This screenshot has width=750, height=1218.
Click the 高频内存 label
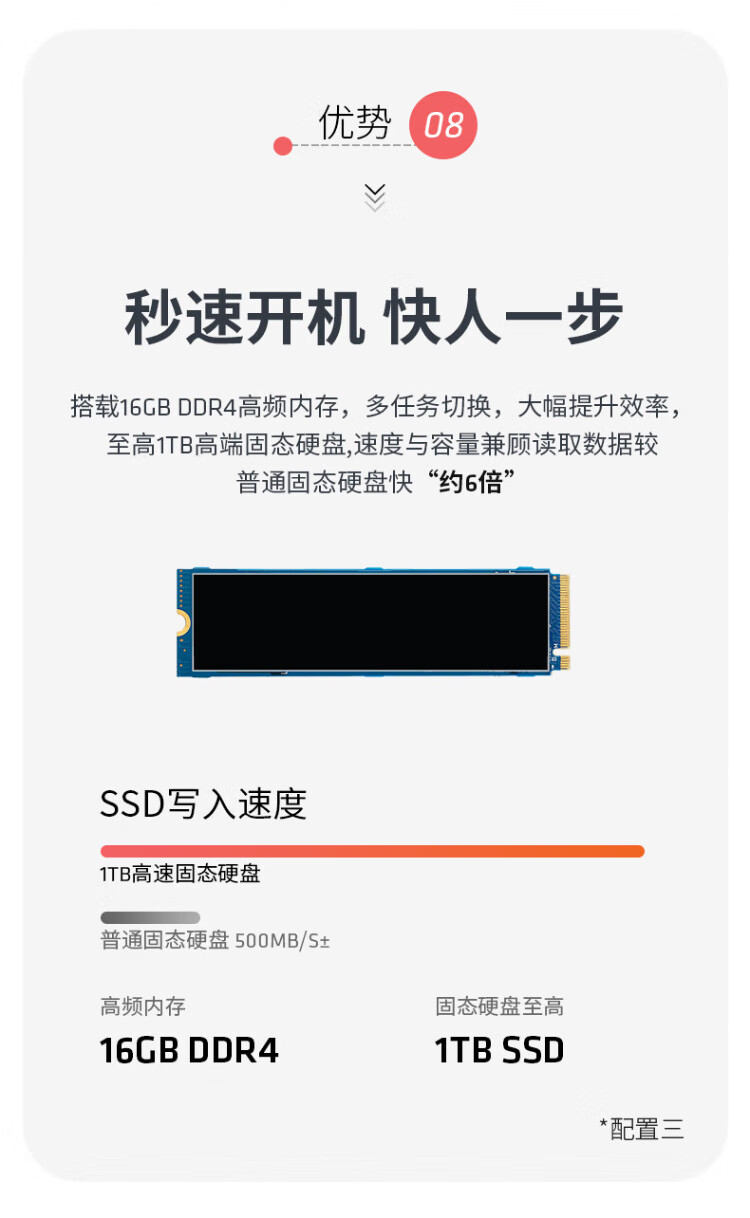[143, 1006]
